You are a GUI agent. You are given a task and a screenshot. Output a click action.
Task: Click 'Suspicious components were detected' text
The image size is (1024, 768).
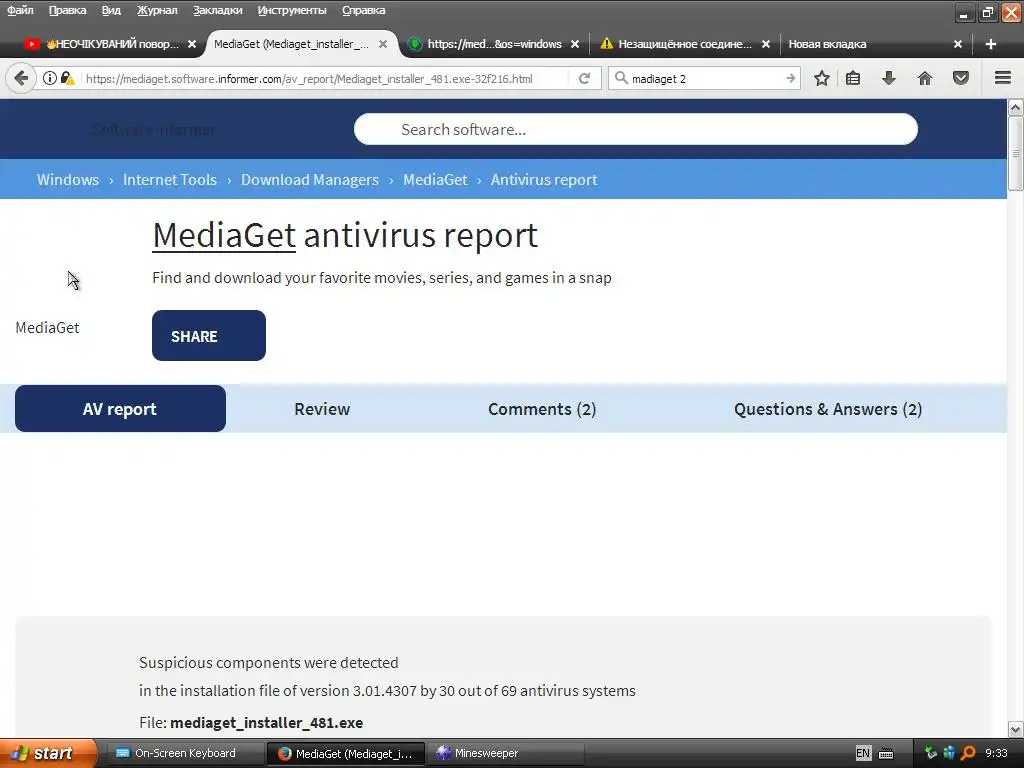pos(268,662)
